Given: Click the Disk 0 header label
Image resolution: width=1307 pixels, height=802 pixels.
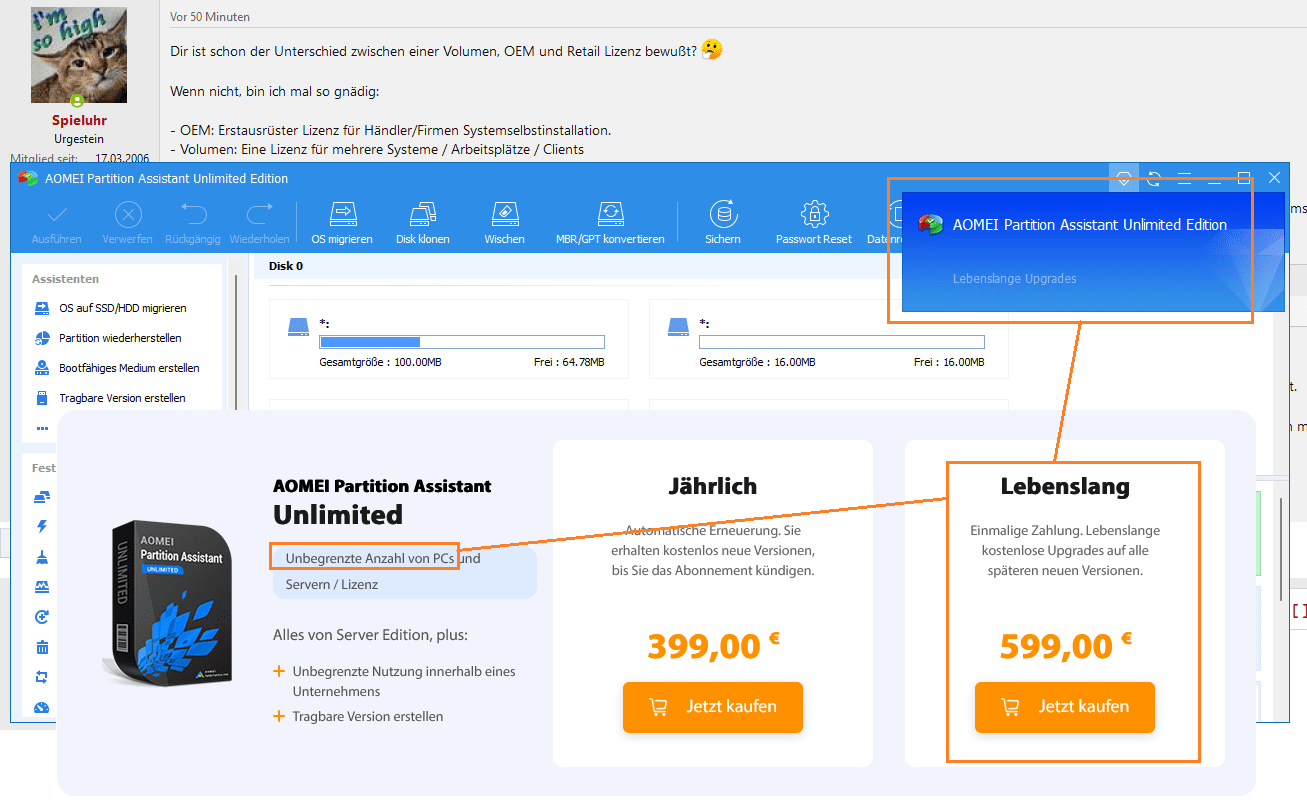Looking at the screenshot, I should (x=286, y=266).
